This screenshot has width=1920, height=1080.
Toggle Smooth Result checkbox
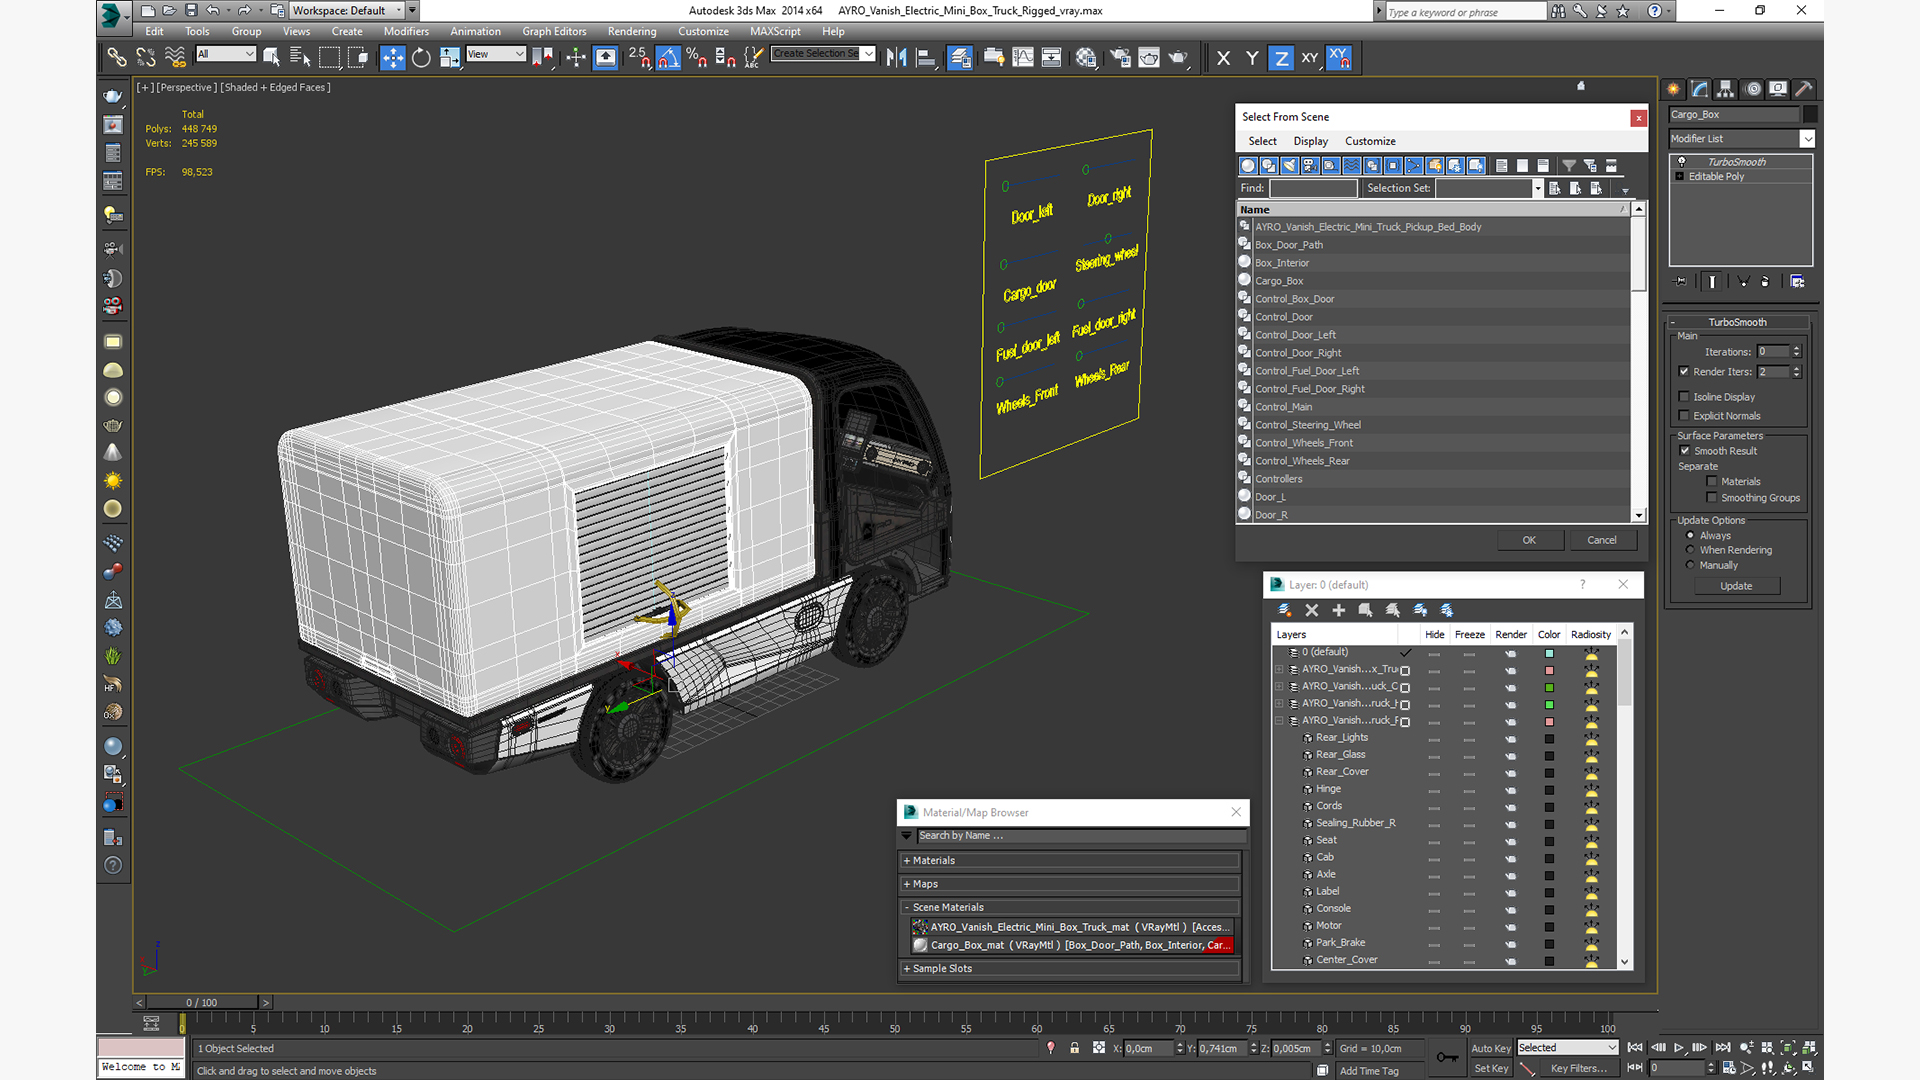(x=1685, y=451)
